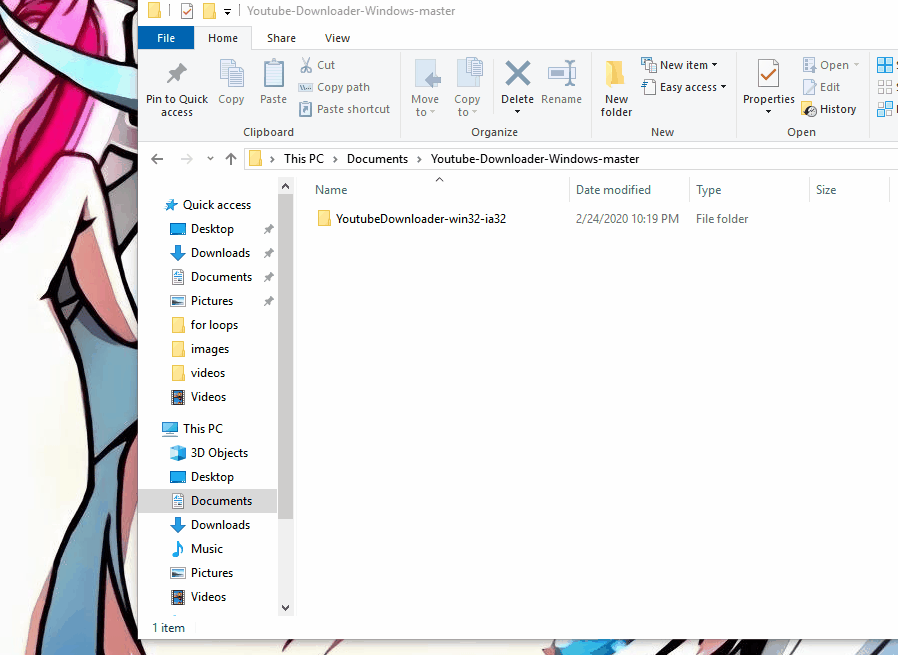
Task: Select highlighted Documents under This PC
Action: pyautogui.click(x=207, y=500)
